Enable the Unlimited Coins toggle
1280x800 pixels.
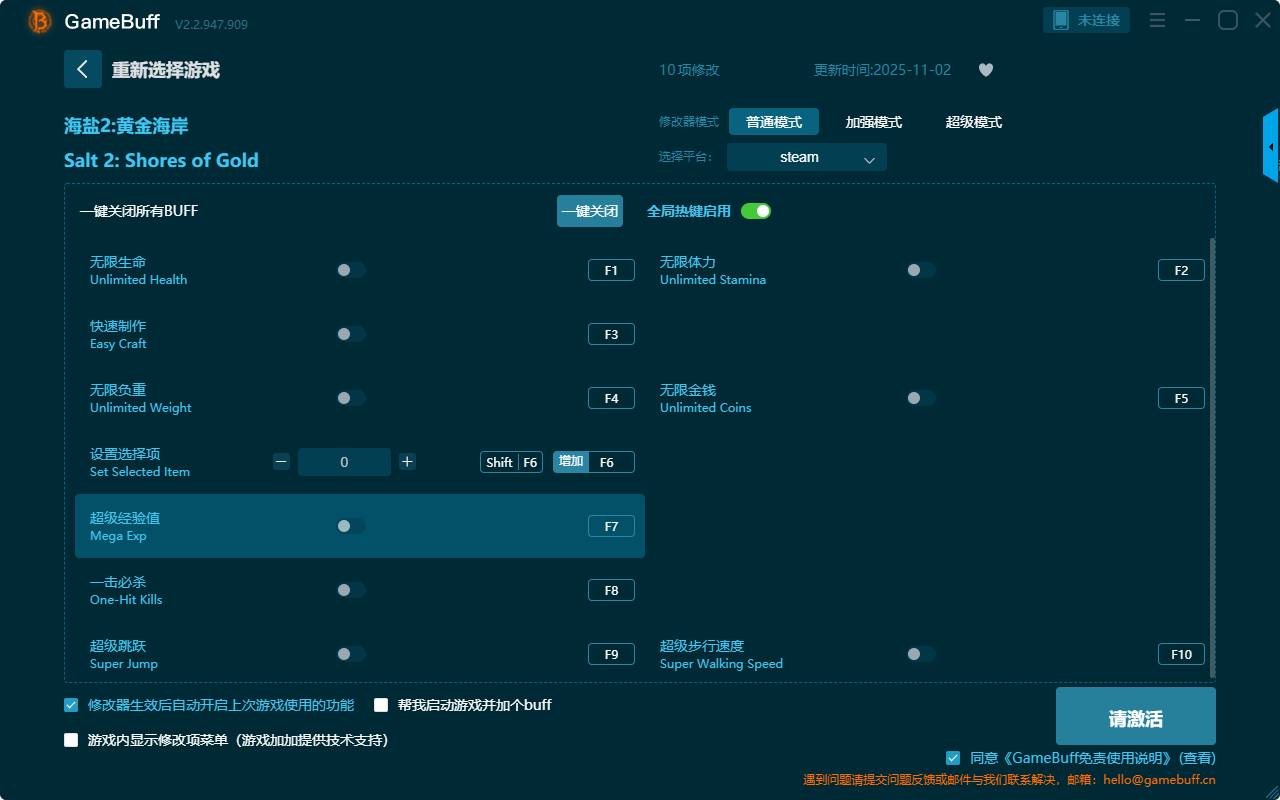point(920,398)
